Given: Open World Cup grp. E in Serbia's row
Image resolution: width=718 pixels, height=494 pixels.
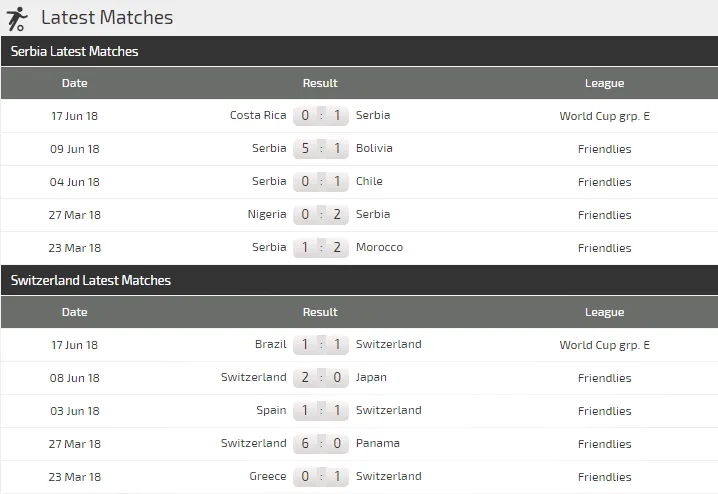Looking at the screenshot, I should click(x=604, y=116).
